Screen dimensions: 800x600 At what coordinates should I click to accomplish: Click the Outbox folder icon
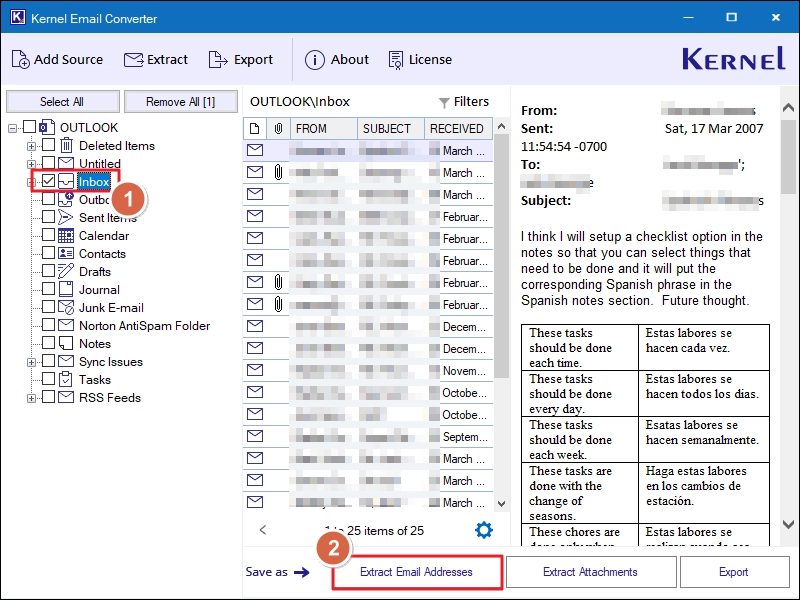66,199
